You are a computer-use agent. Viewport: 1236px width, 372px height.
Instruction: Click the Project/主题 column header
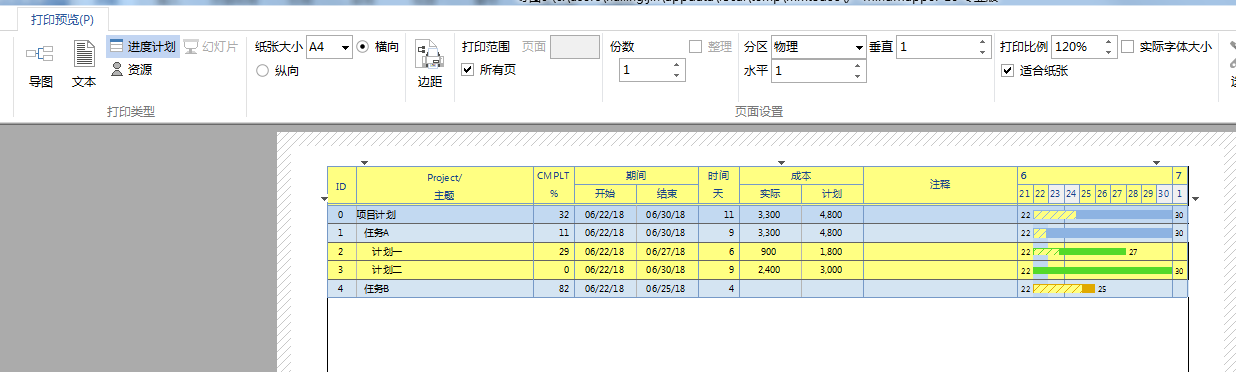point(444,185)
